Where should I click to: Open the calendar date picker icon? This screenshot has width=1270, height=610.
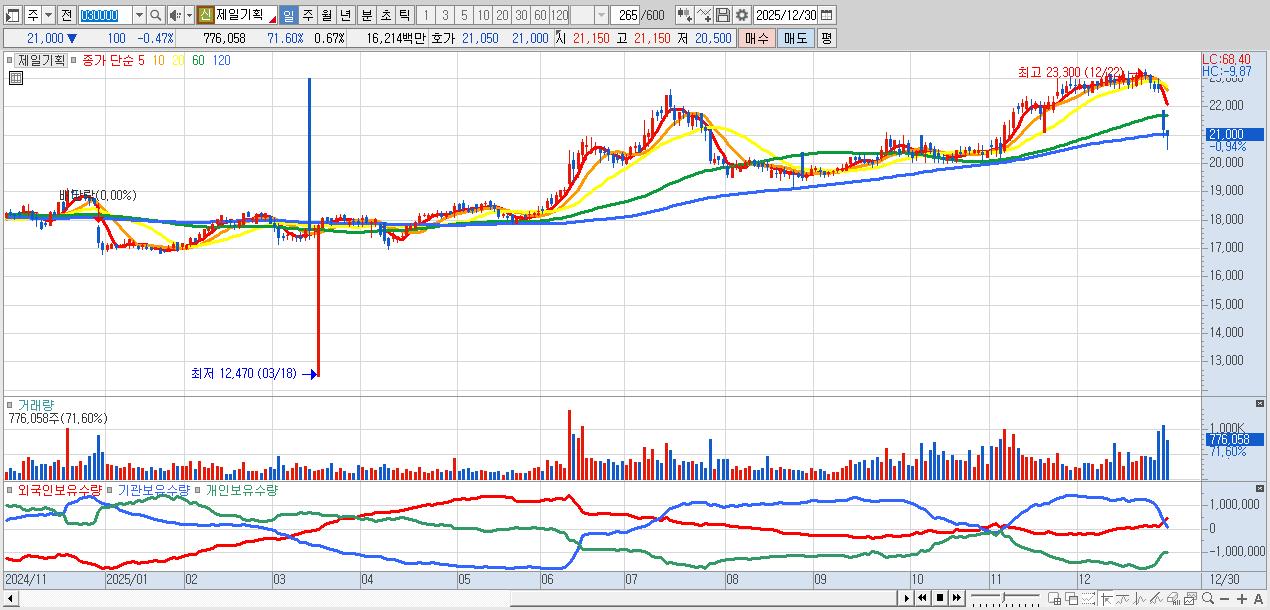click(x=828, y=15)
